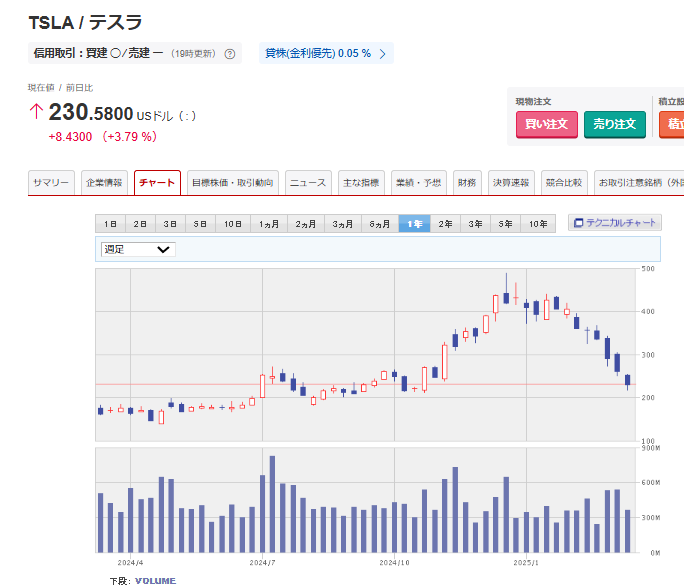Click the 2024/4 axis label
This screenshot has width=684, height=586.
(x=130, y=563)
